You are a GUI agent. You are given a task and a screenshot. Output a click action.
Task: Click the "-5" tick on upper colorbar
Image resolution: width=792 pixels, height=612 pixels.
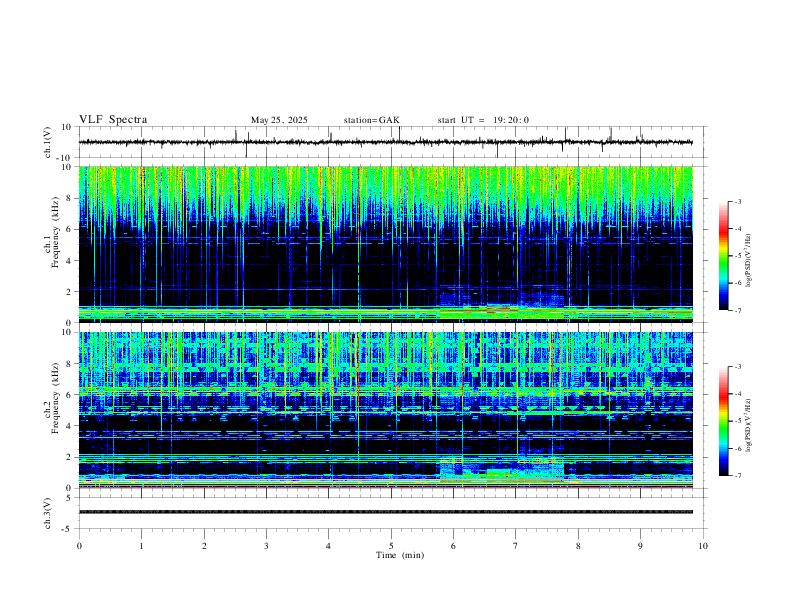(738, 256)
